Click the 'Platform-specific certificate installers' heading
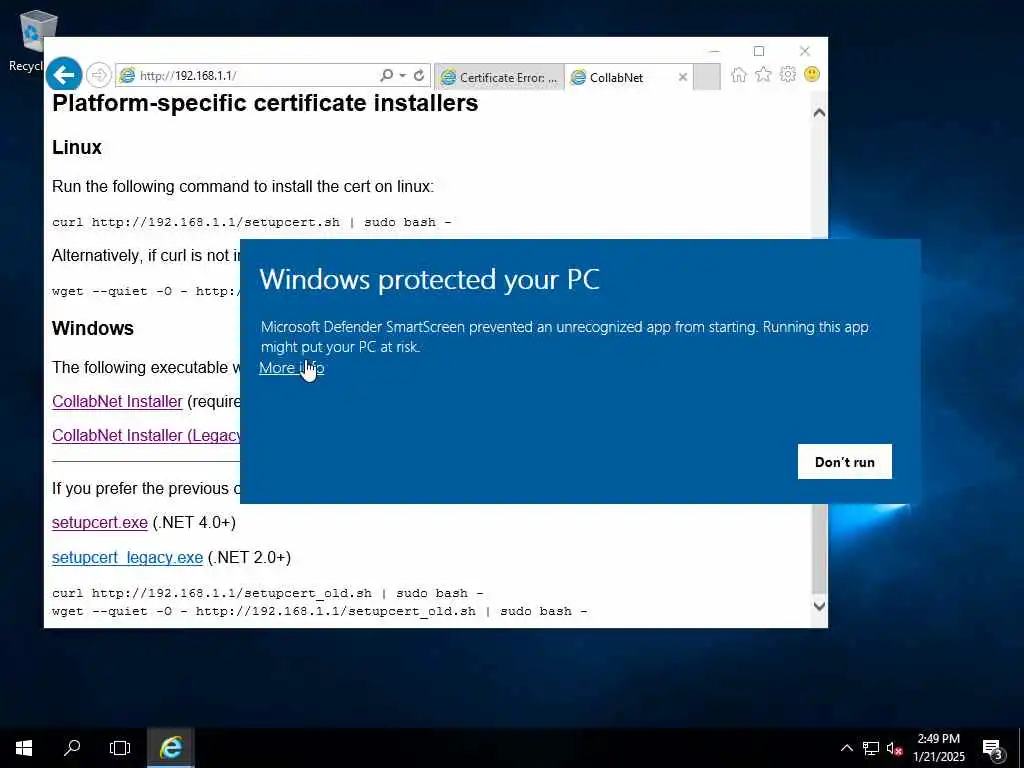 tap(265, 103)
